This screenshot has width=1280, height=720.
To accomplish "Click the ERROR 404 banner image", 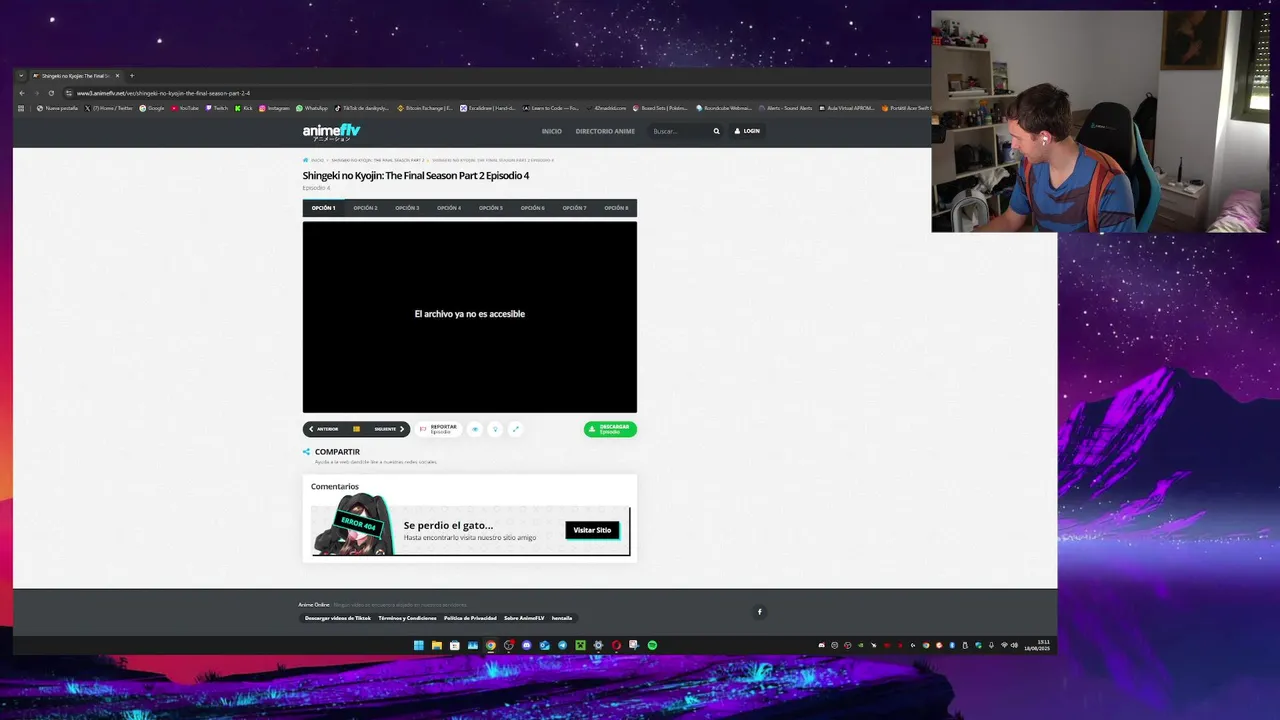I will point(352,525).
